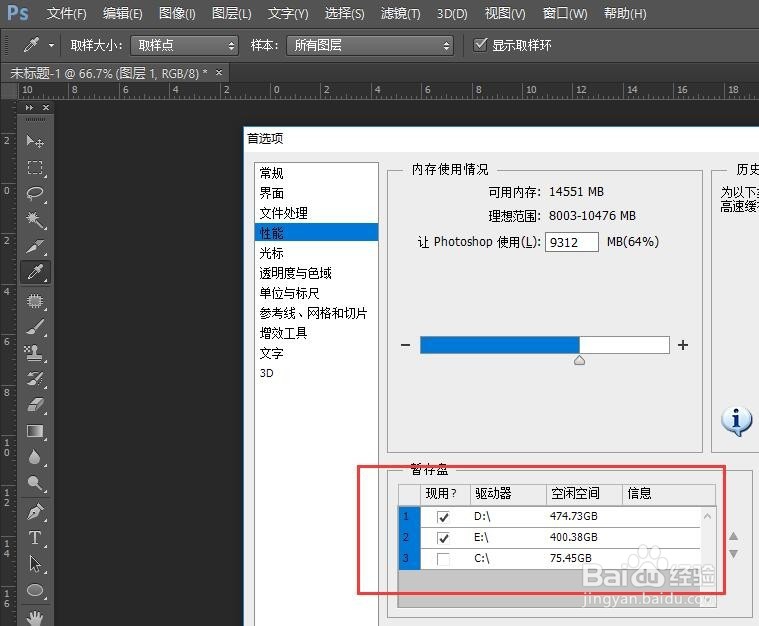
Task: Select the Dodge tool
Action: [35, 483]
